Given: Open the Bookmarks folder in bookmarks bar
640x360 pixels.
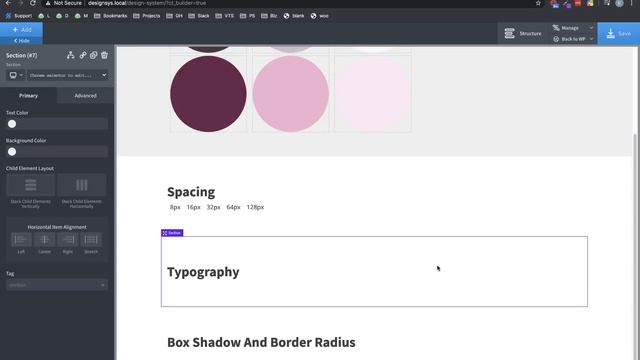Looking at the screenshot, I should point(111,16).
